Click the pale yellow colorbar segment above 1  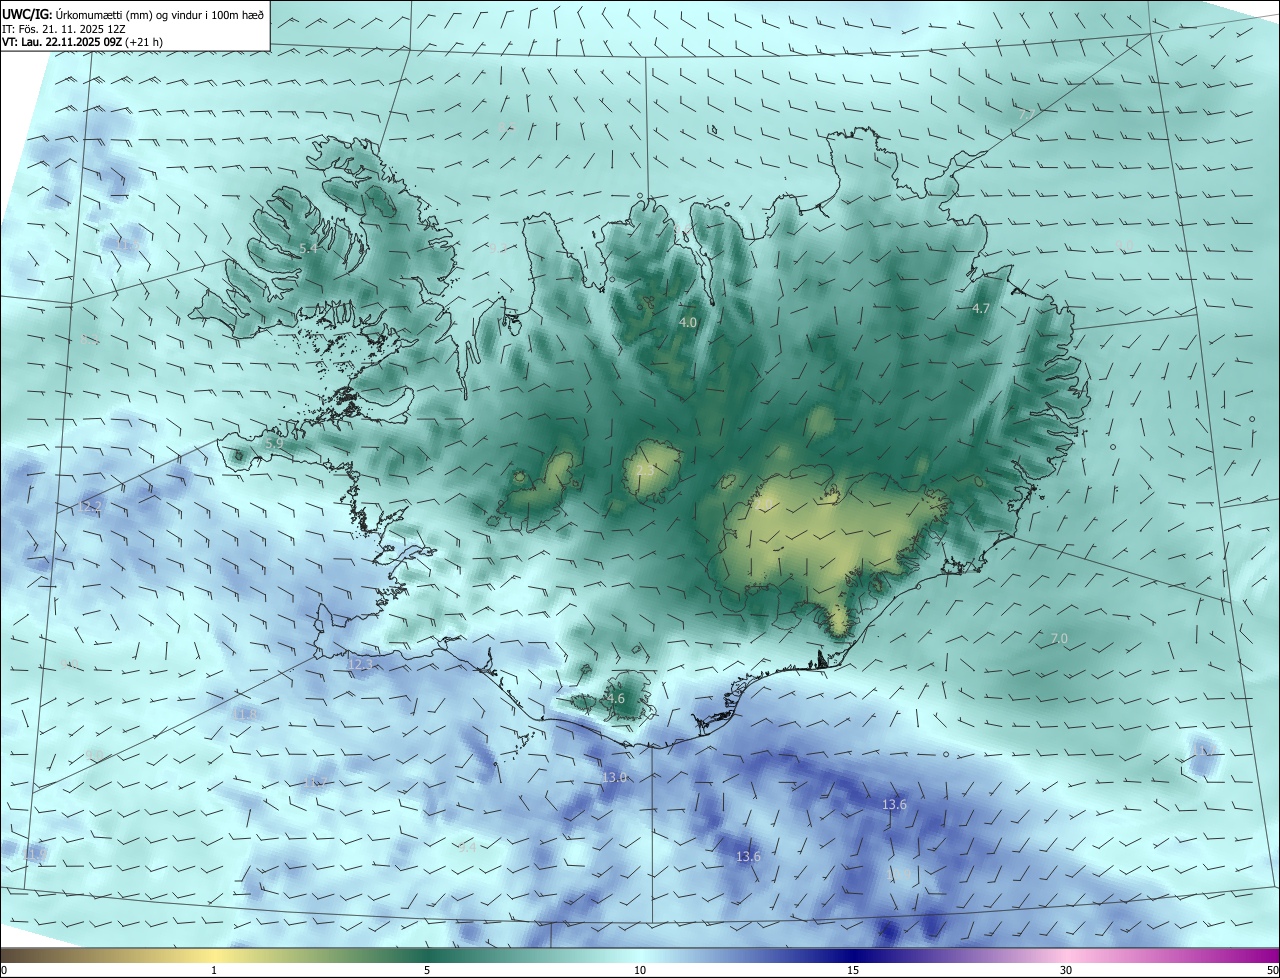214,955
